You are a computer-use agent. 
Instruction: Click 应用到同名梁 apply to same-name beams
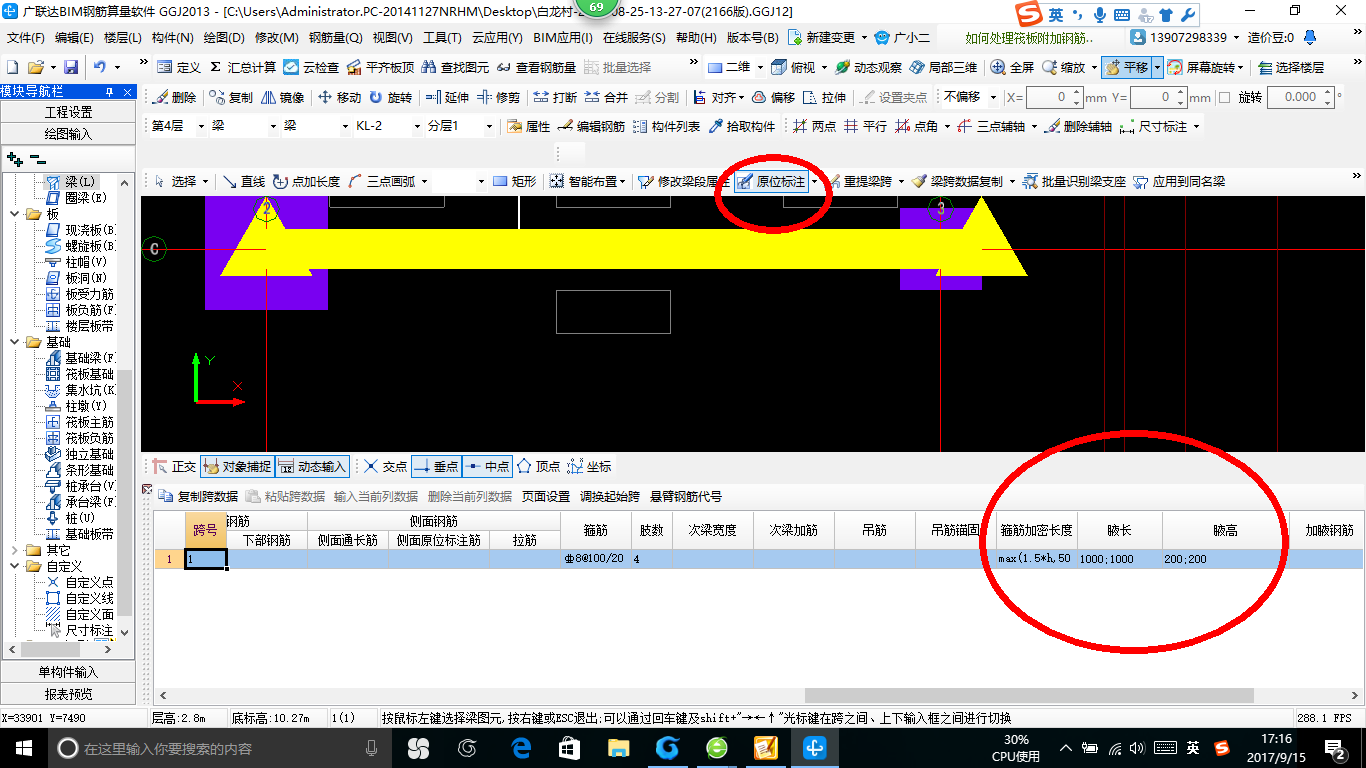1179,181
